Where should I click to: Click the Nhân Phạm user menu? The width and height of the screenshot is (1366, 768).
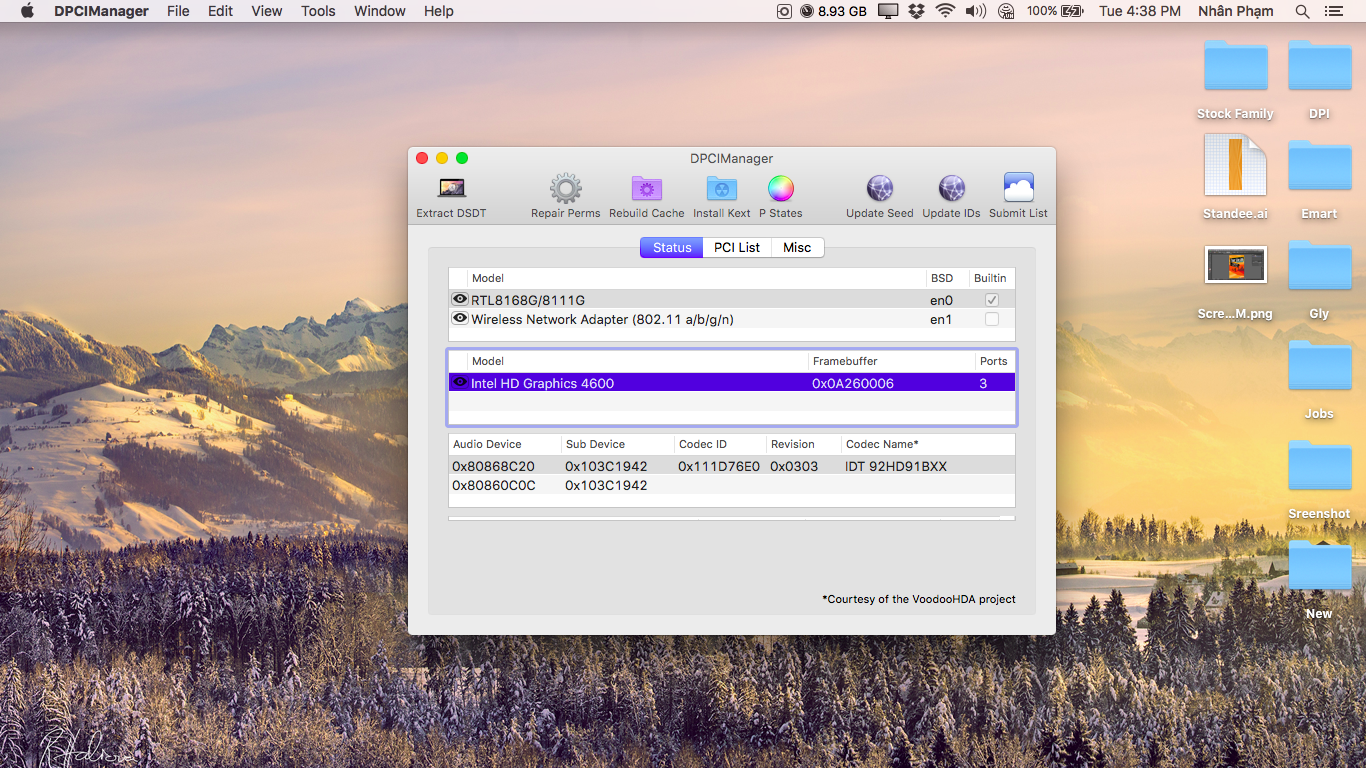coord(1236,11)
